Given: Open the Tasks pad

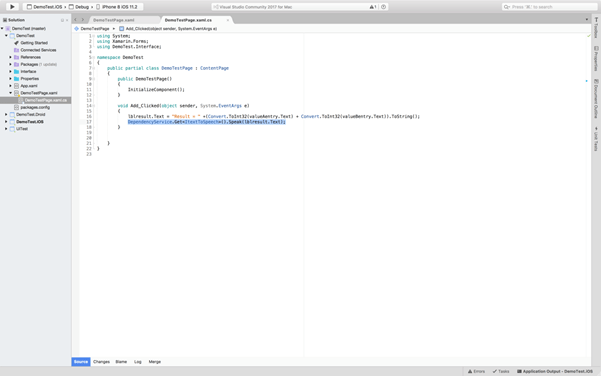Looking at the screenshot, I should point(501,371).
